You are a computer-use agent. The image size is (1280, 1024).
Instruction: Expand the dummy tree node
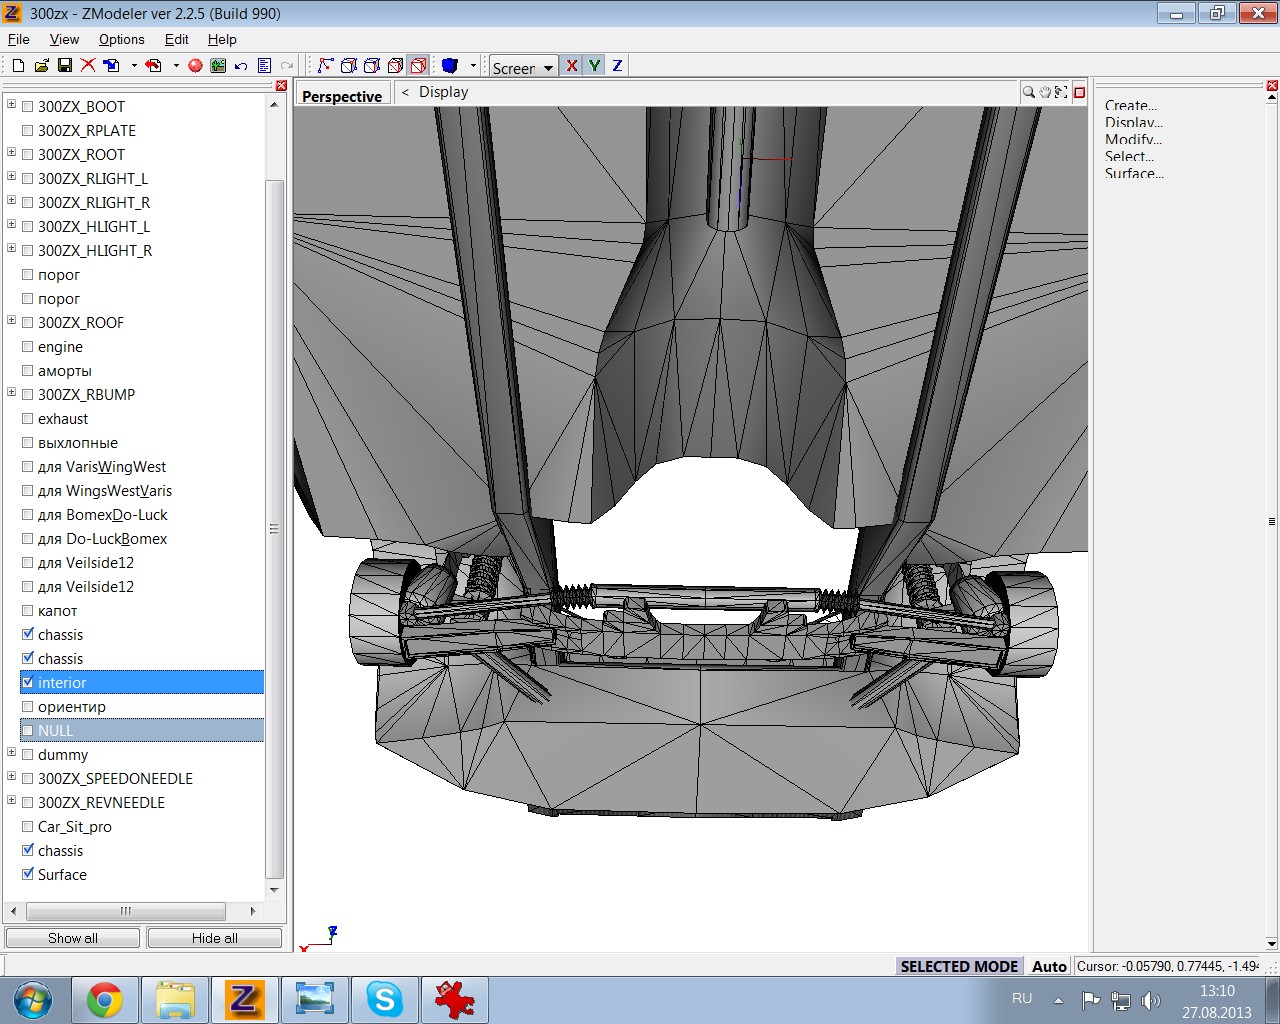coord(11,752)
